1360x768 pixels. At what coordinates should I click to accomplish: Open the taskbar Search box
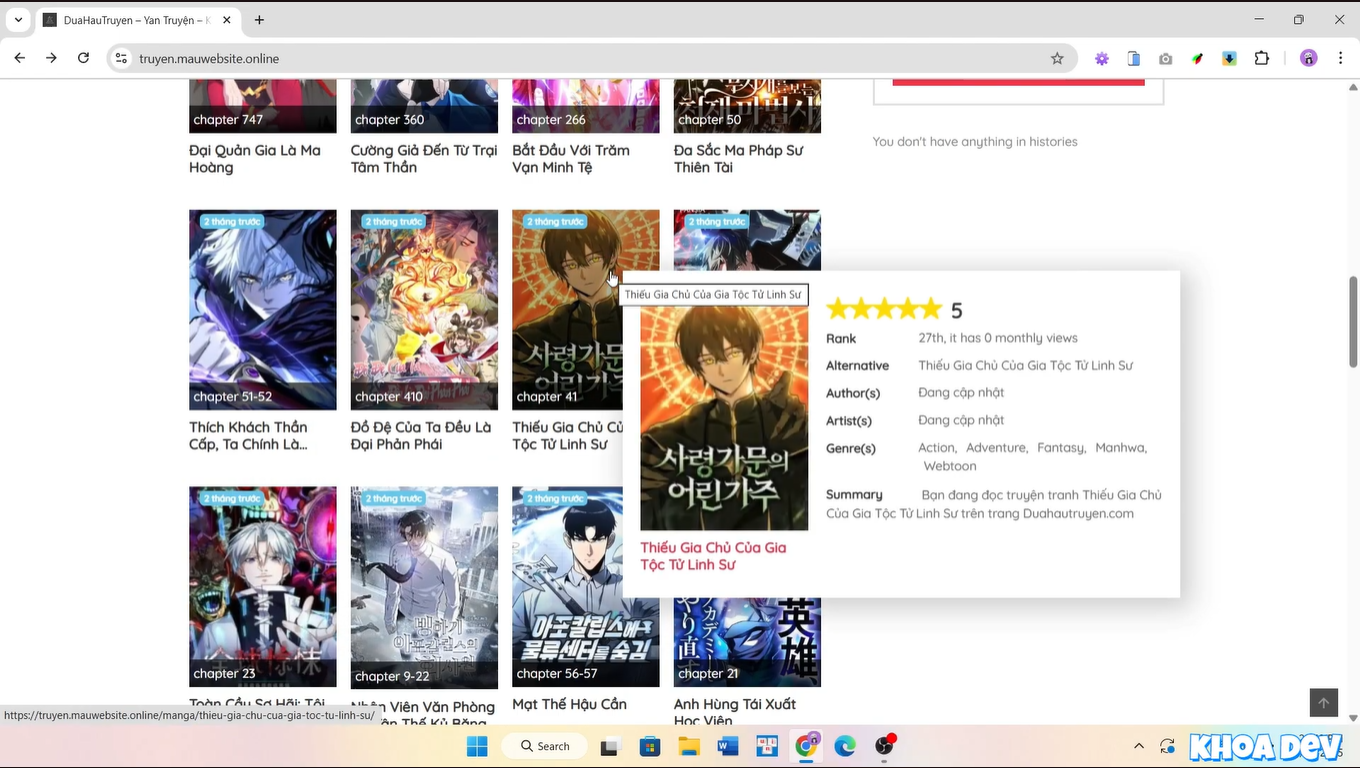545,746
